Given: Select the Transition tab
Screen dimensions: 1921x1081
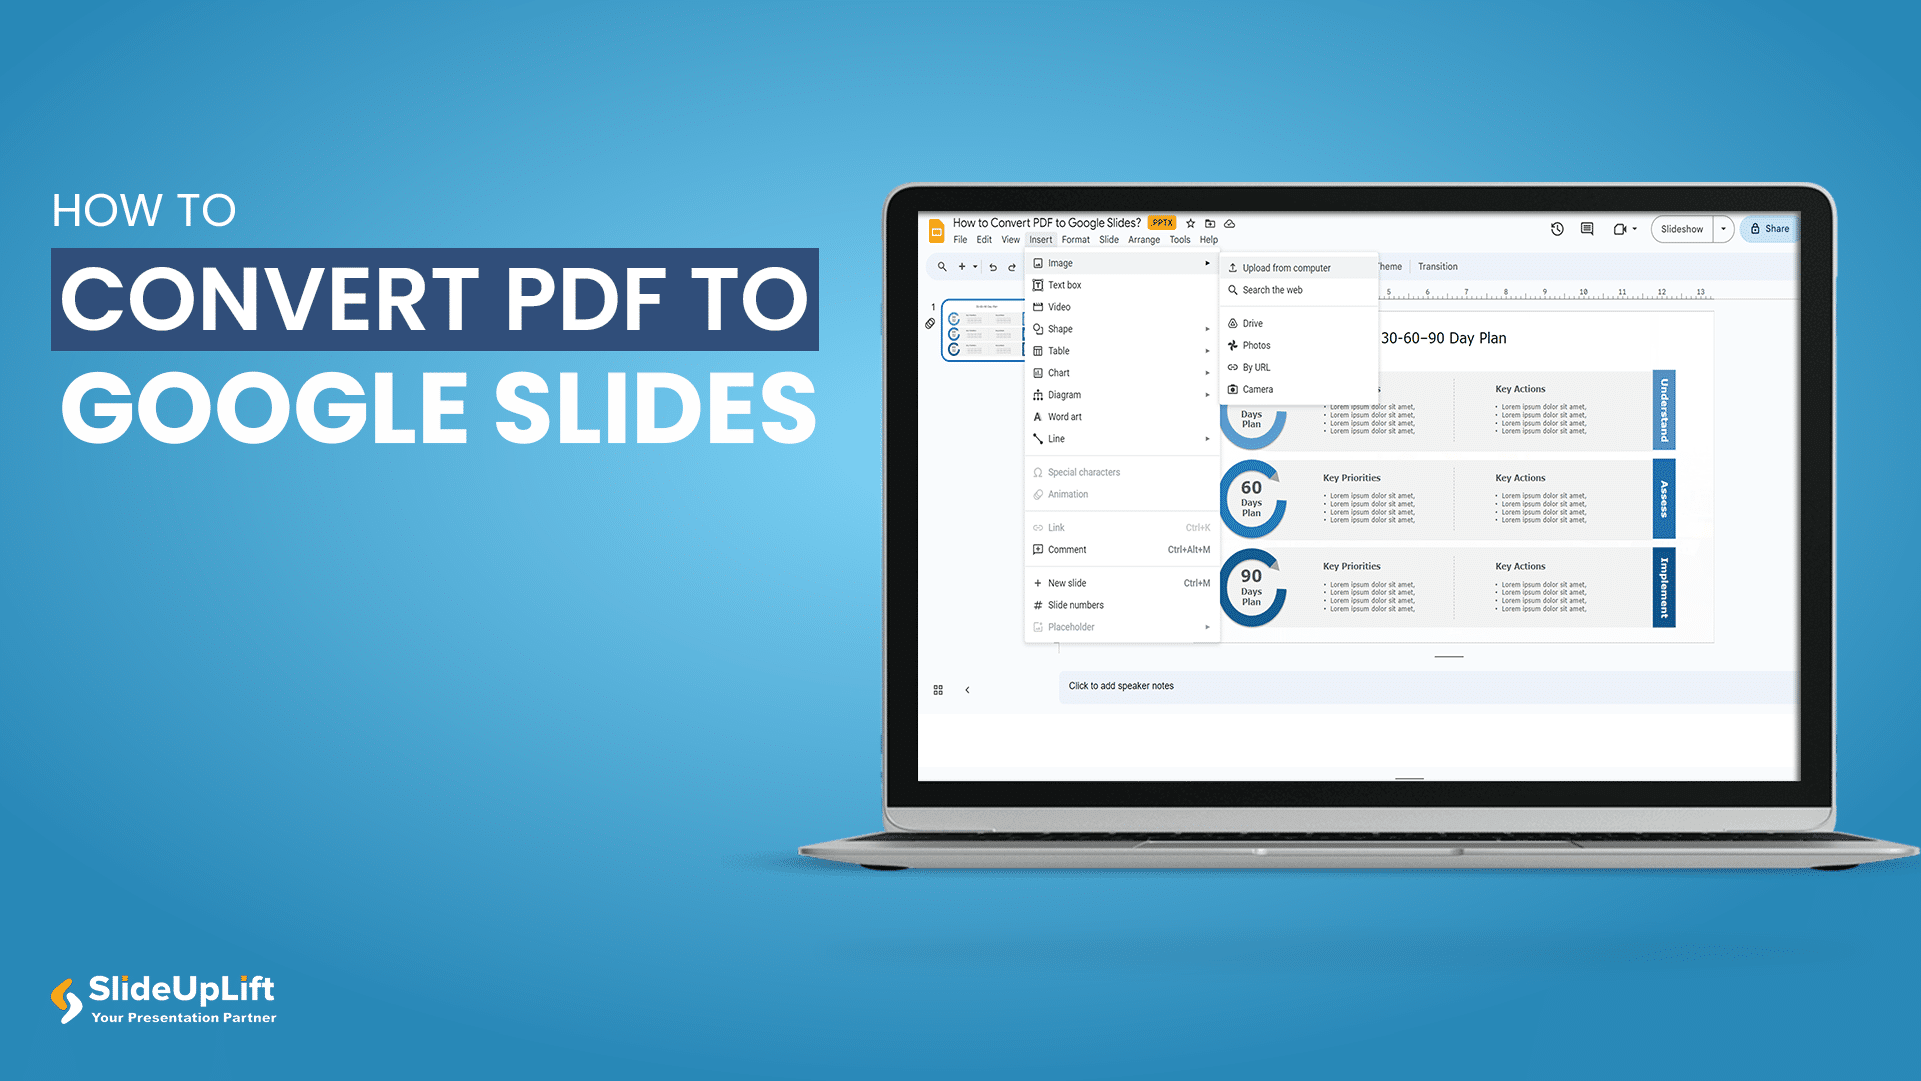Looking at the screenshot, I should (1438, 267).
